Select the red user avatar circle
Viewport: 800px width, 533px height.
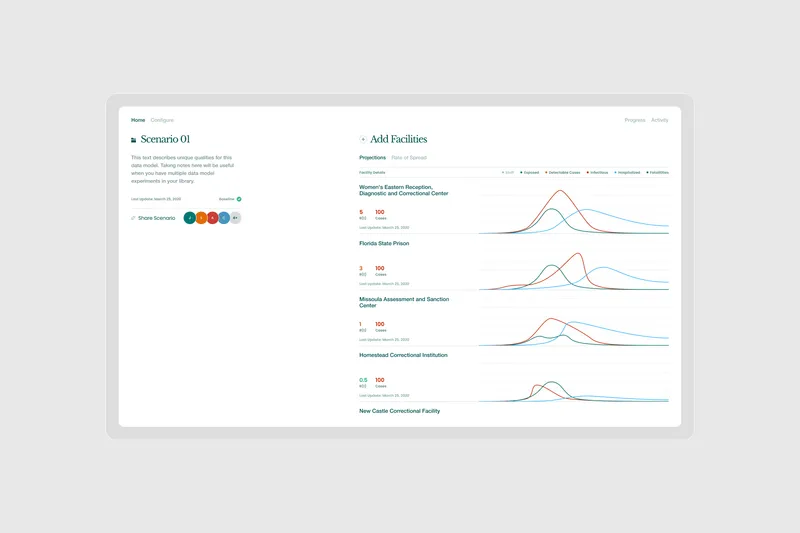pos(212,218)
